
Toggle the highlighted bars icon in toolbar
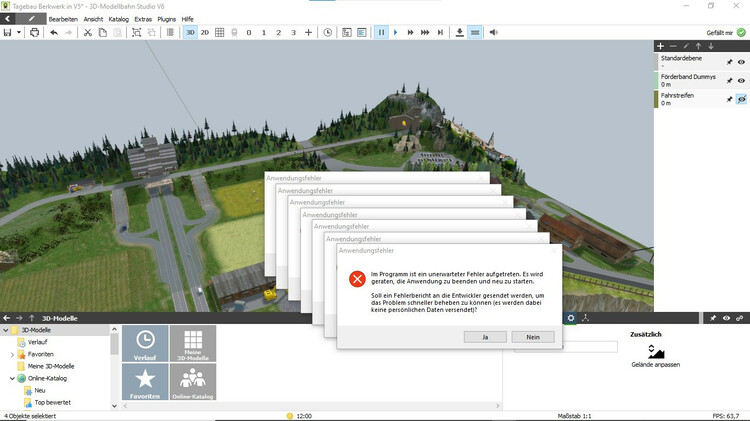coord(475,33)
